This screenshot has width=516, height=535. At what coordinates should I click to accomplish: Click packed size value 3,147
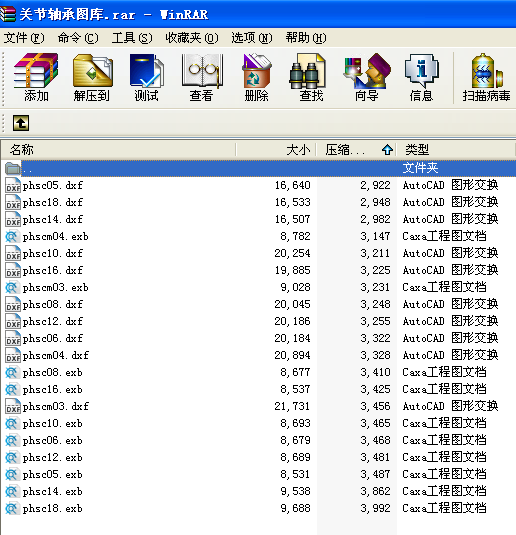(x=375, y=236)
